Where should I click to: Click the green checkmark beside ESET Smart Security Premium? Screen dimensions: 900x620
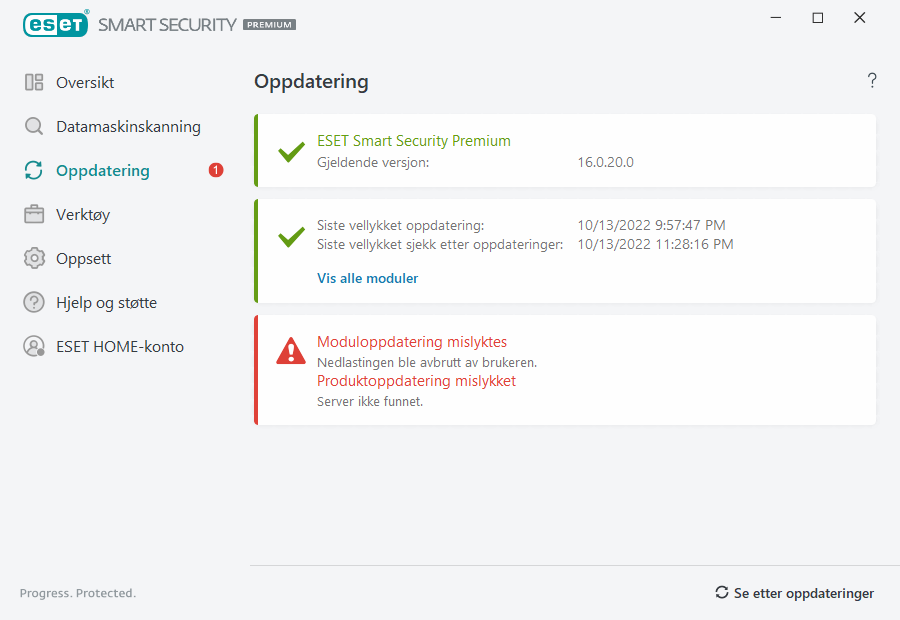tap(291, 152)
